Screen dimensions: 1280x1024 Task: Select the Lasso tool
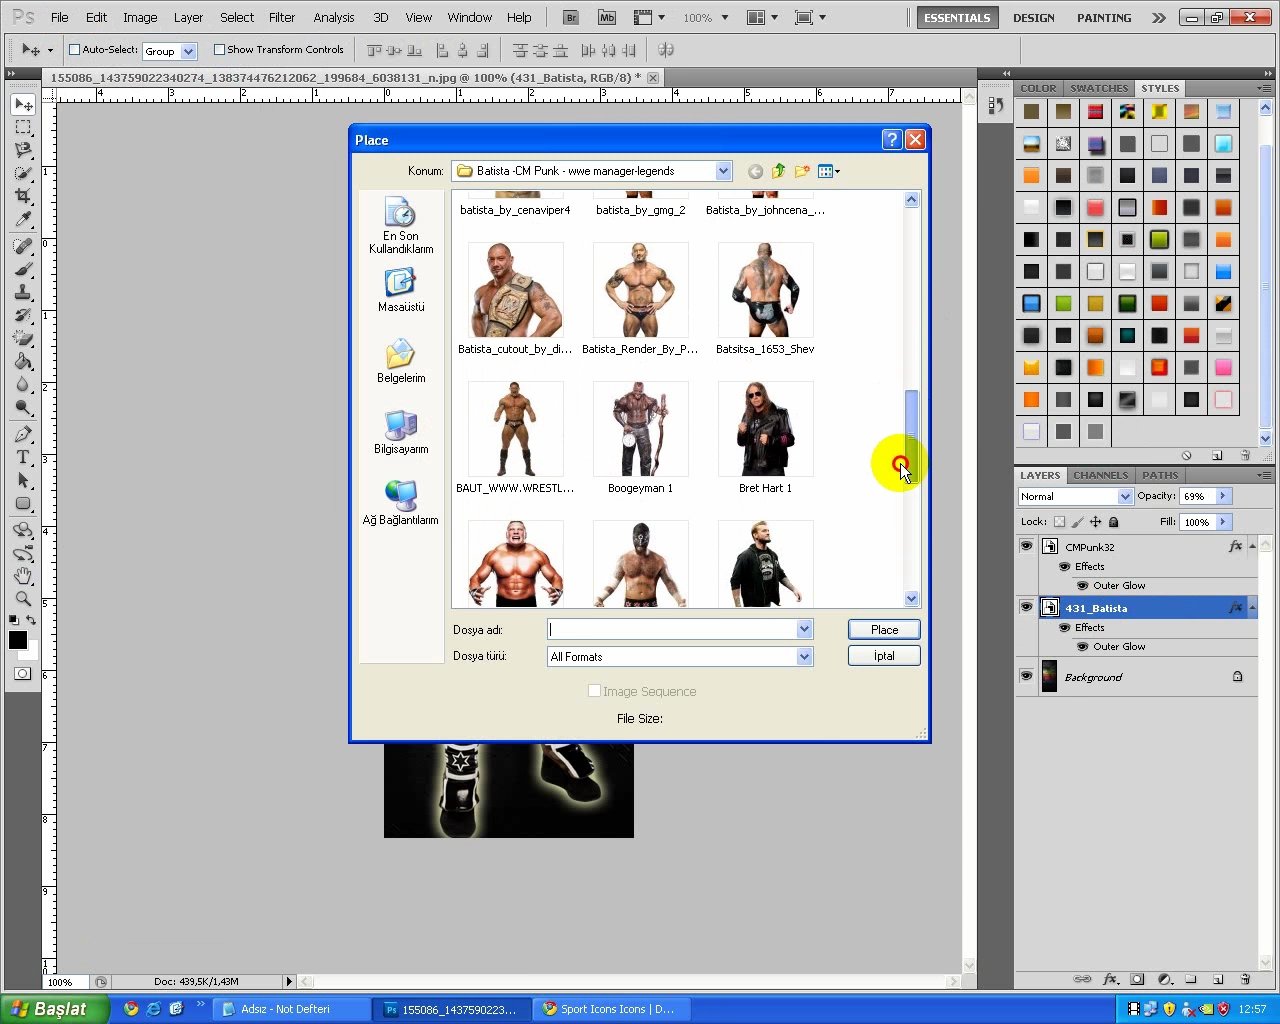[23, 150]
